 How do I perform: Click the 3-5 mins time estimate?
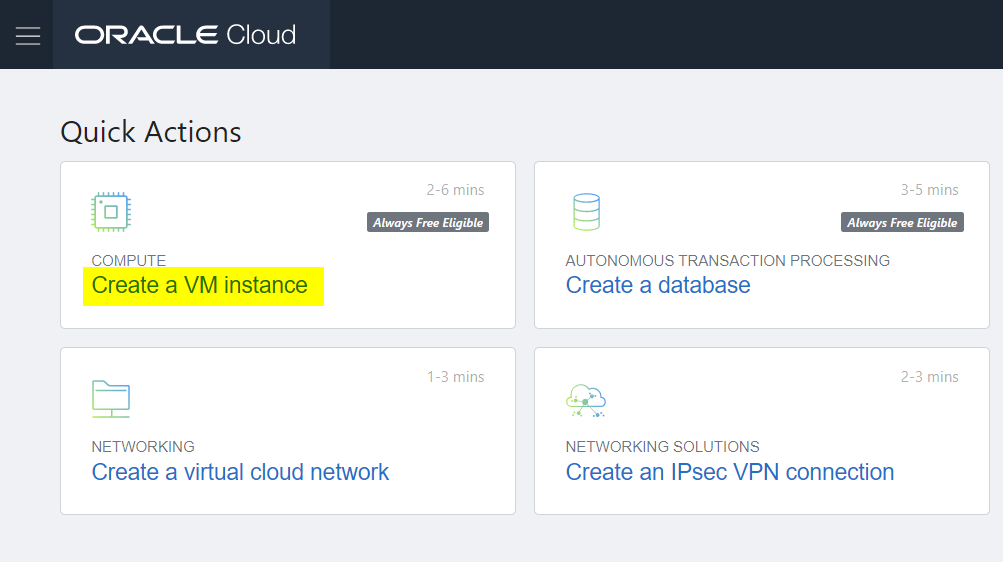click(929, 190)
